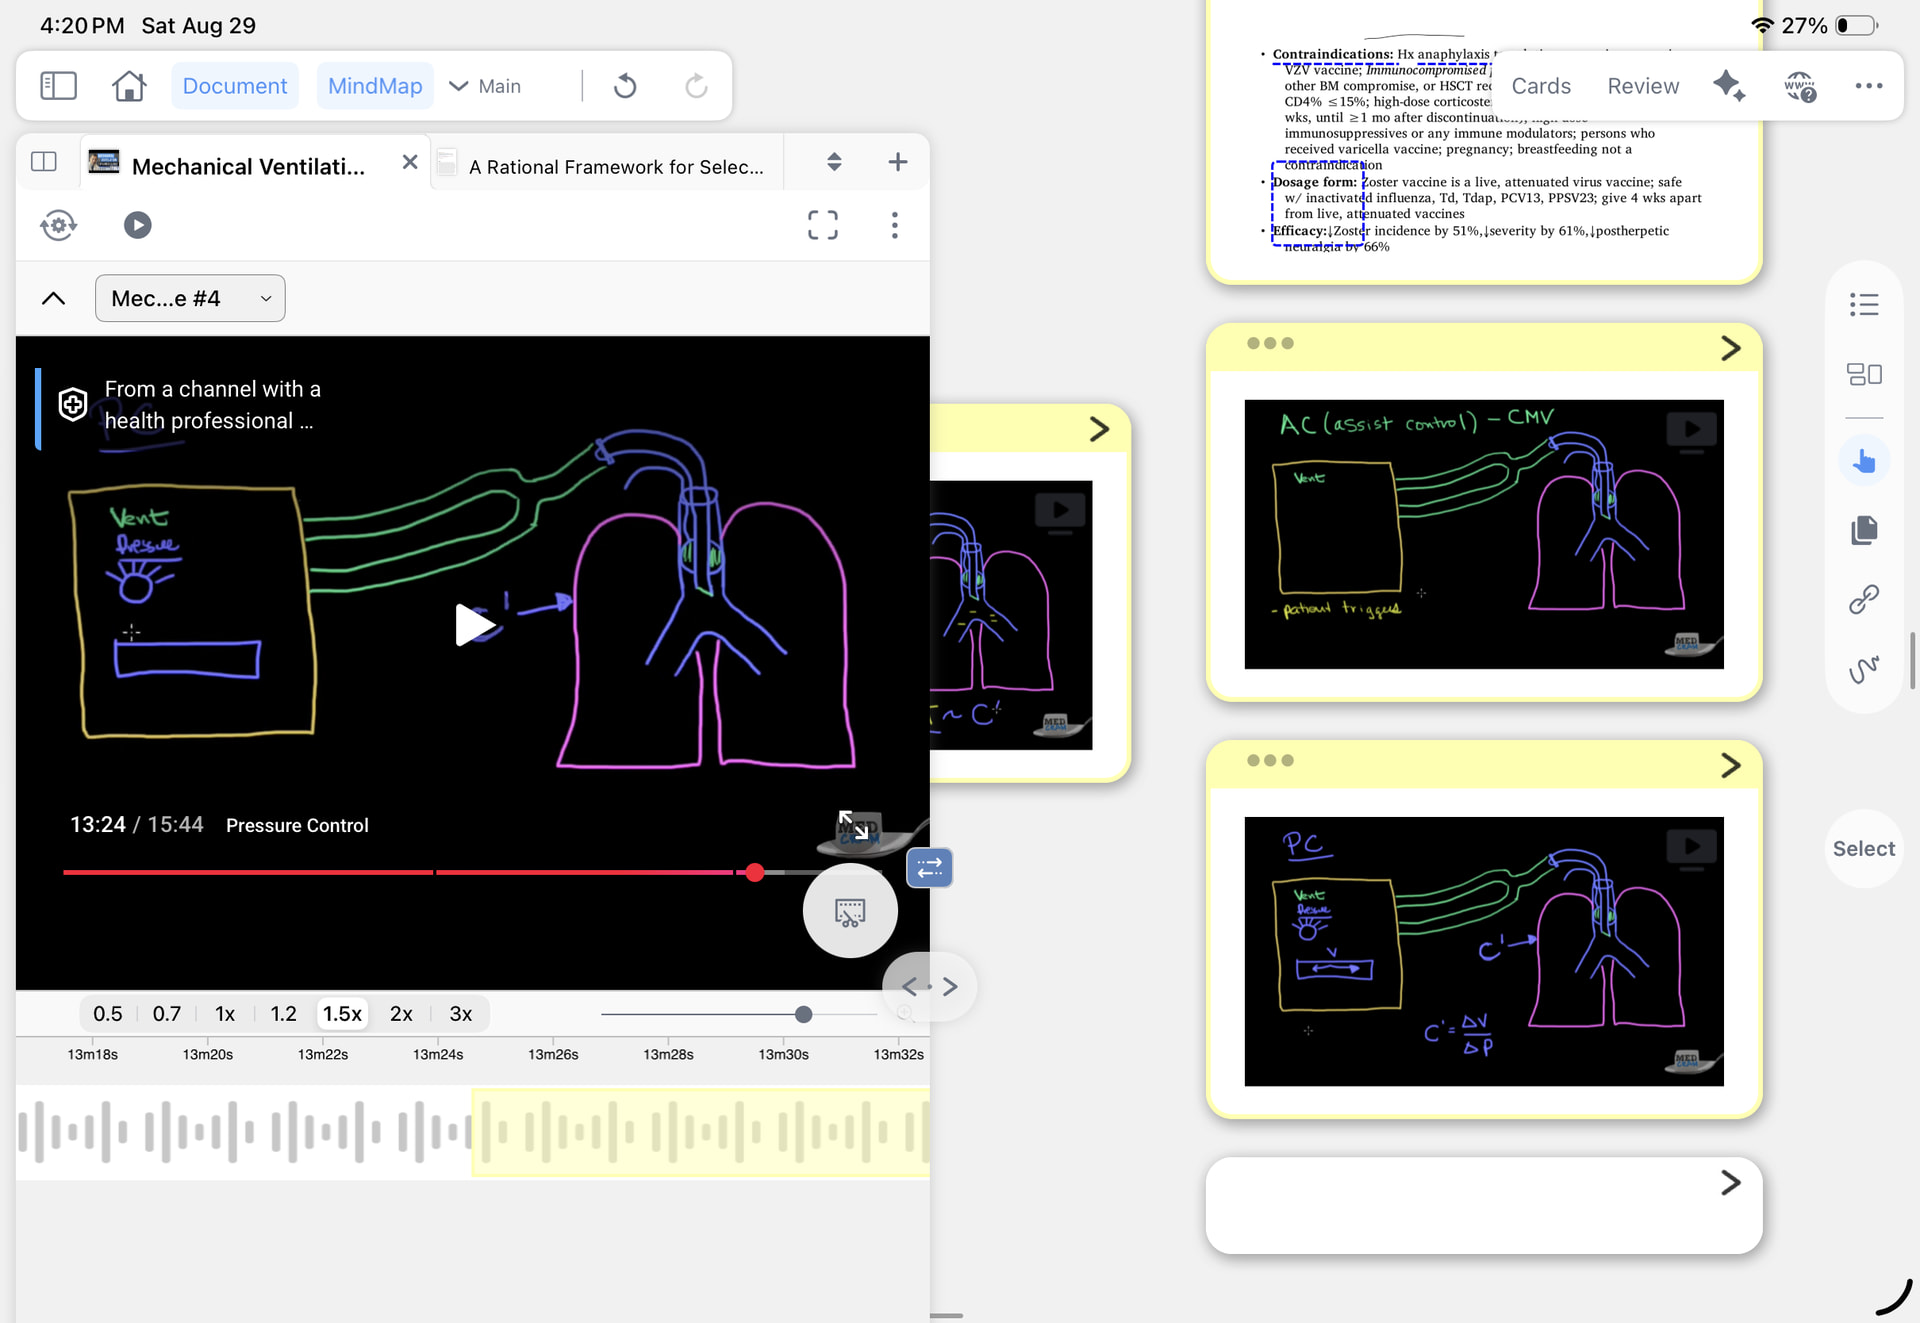
Task: Expand the PC card arrow
Action: tap(1731, 765)
